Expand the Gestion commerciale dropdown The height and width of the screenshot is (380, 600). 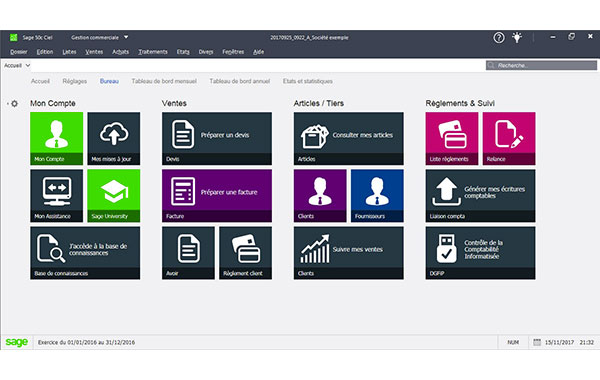pyautogui.click(x=99, y=38)
